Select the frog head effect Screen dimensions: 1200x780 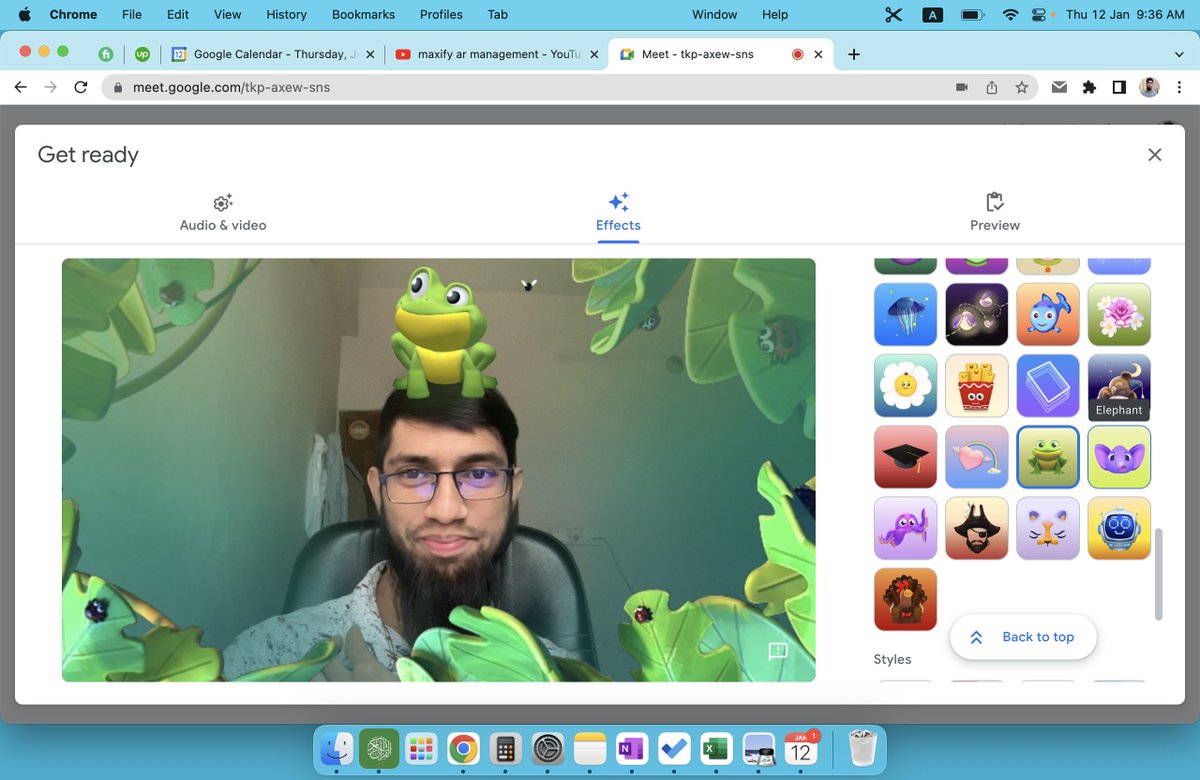click(1048, 458)
